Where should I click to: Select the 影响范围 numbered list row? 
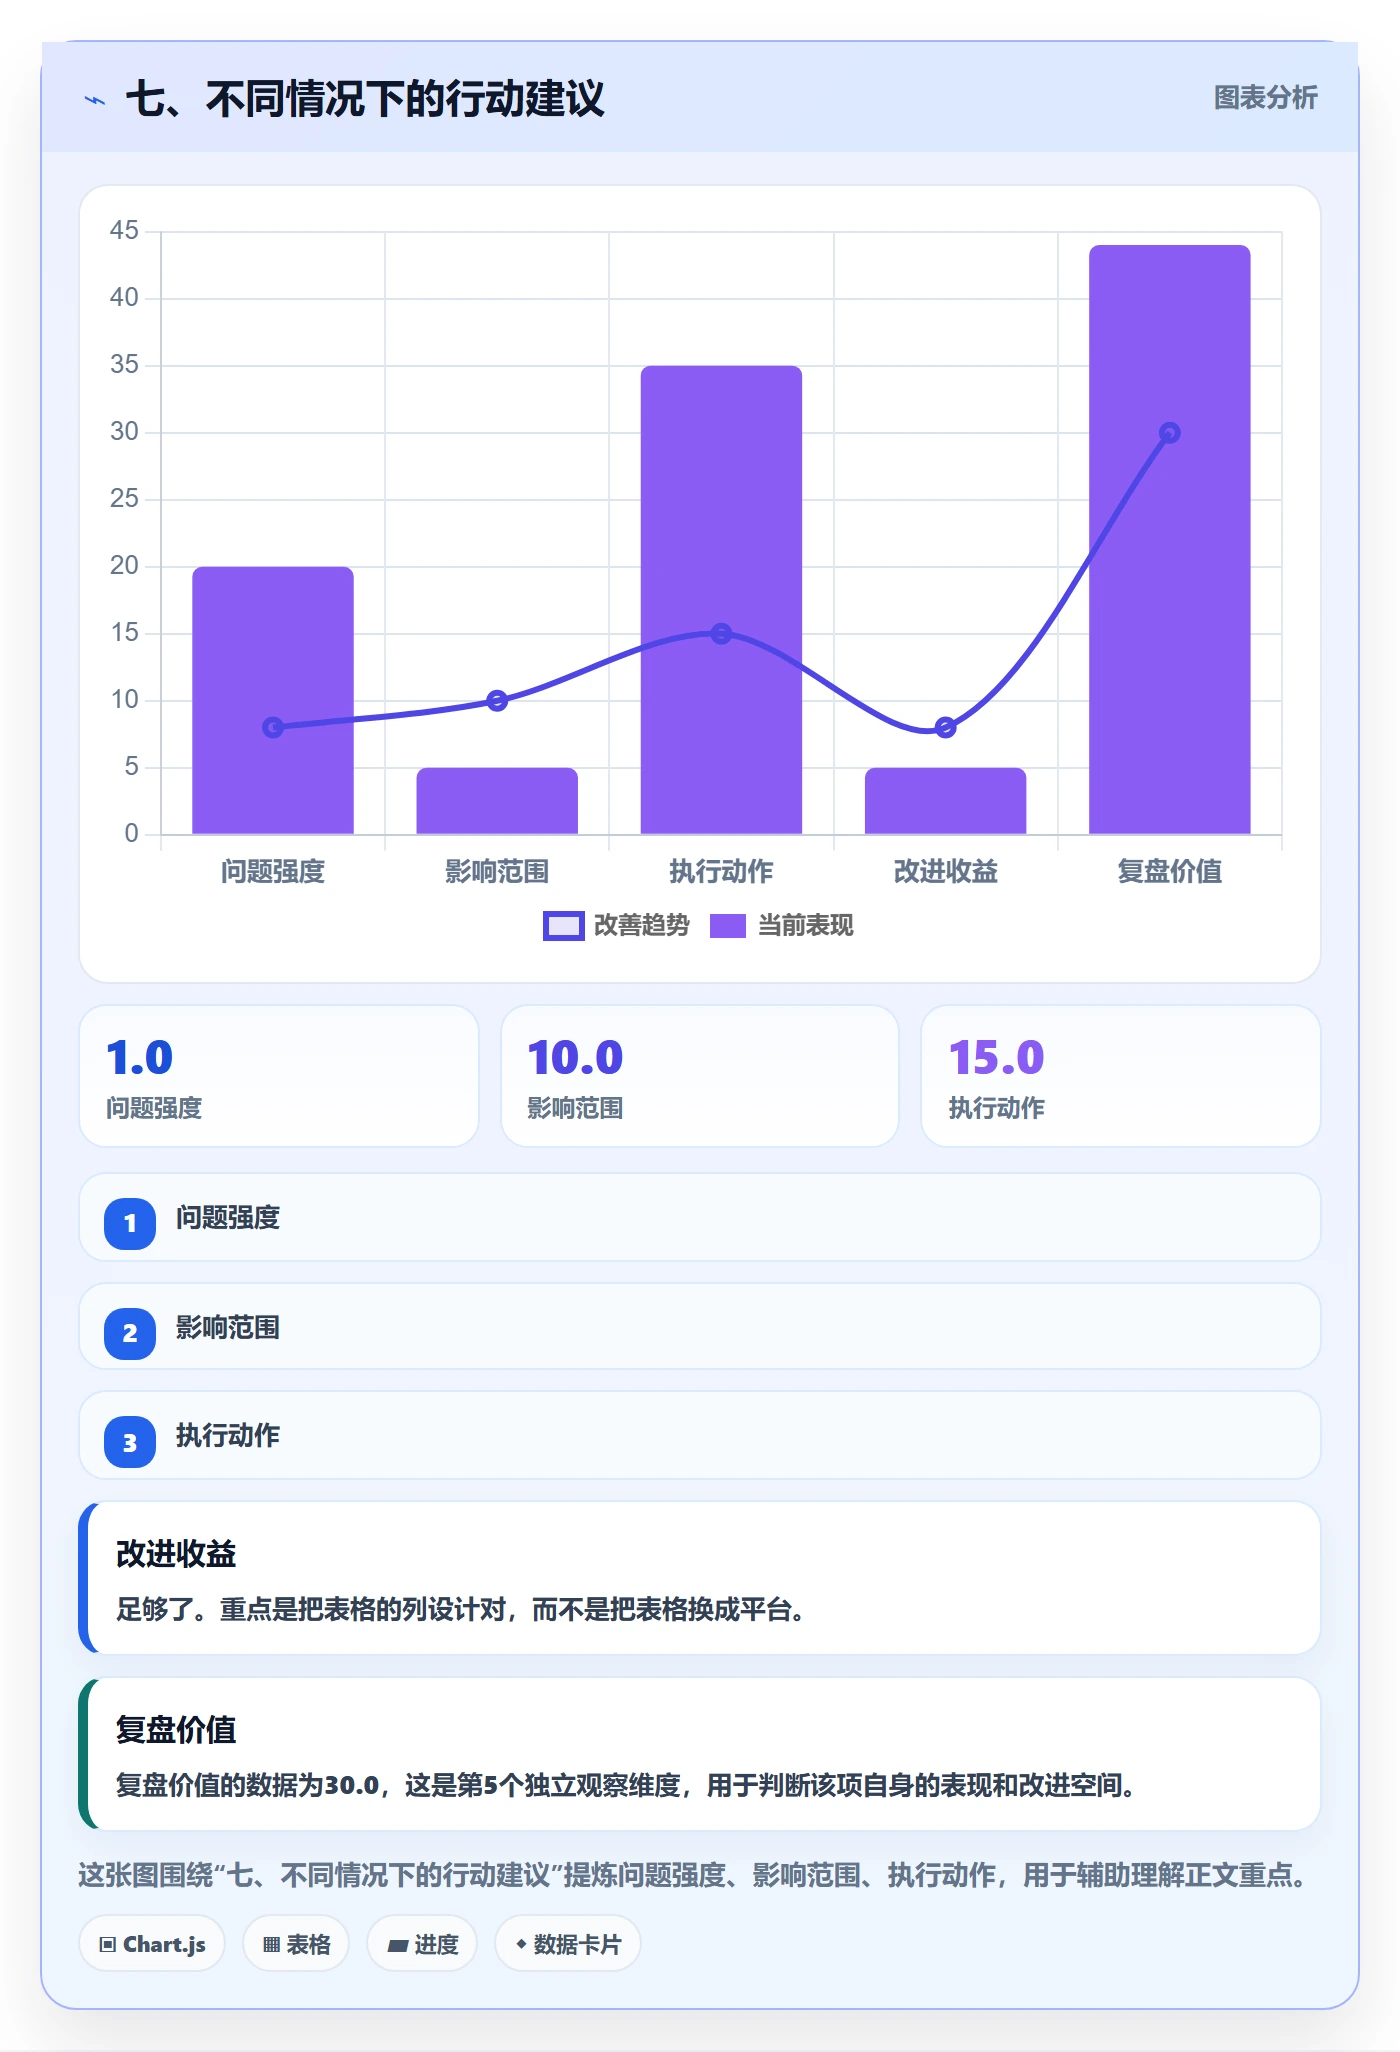click(x=700, y=1327)
